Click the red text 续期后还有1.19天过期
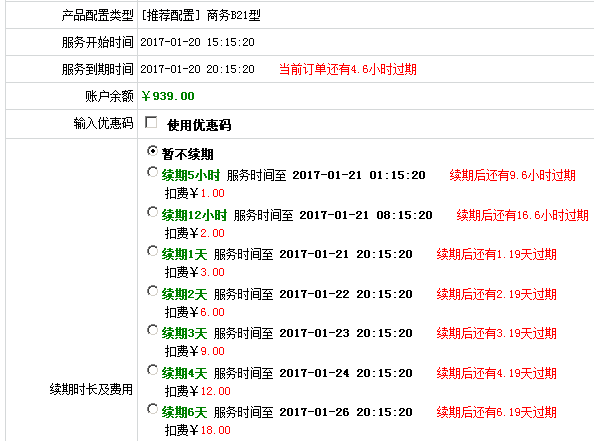Viewport: 594px width, 441px height. [497, 254]
